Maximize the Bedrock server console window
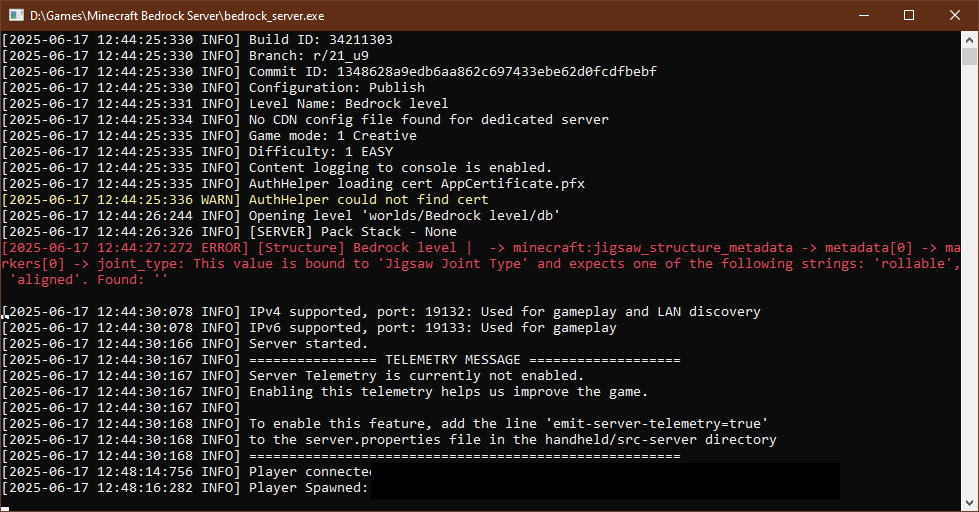The height and width of the screenshot is (512, 979). coord(909,15)
